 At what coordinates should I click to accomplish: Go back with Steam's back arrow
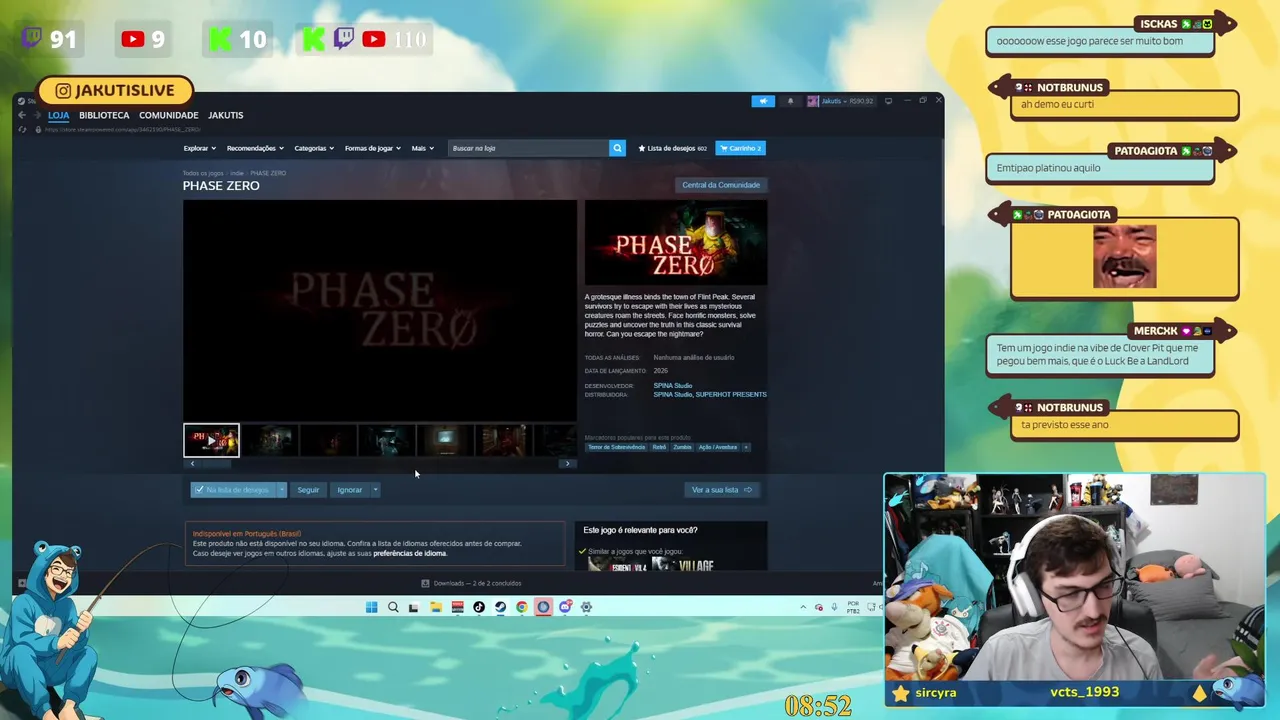(22, 115)
